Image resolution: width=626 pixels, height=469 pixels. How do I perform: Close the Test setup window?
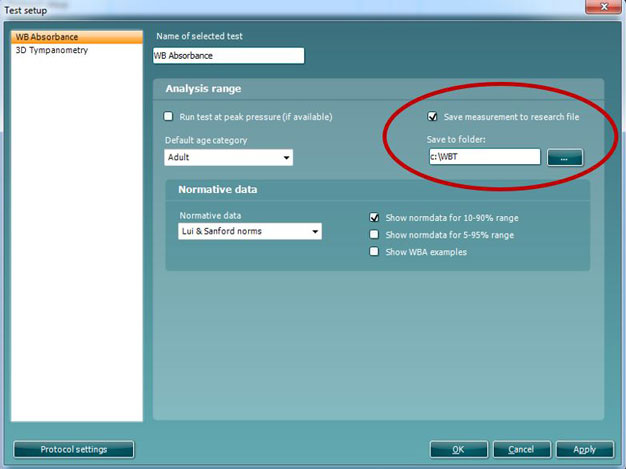click(x=605, y=7)
